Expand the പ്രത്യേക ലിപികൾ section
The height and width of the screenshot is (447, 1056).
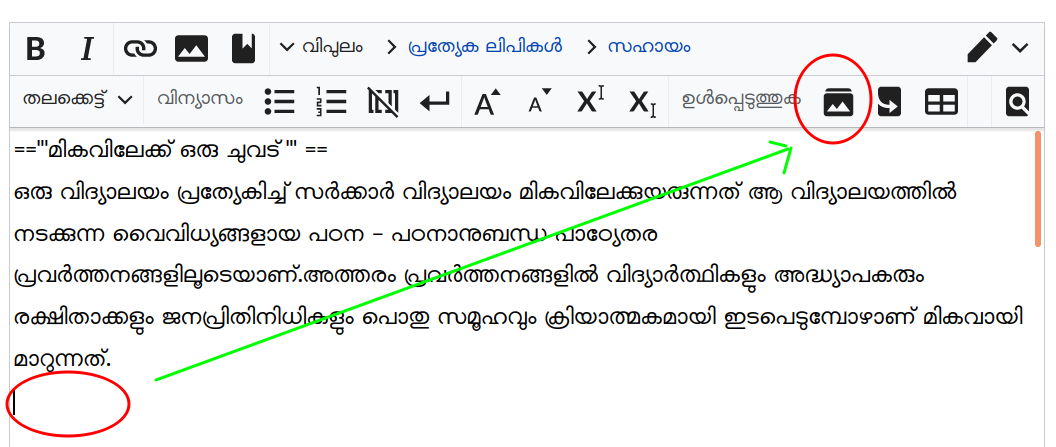pyautogui.click(x=474, y=47)
